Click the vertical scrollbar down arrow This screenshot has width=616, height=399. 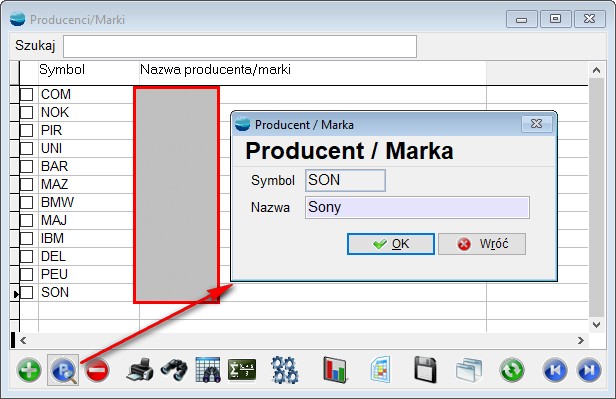(596, 325)
